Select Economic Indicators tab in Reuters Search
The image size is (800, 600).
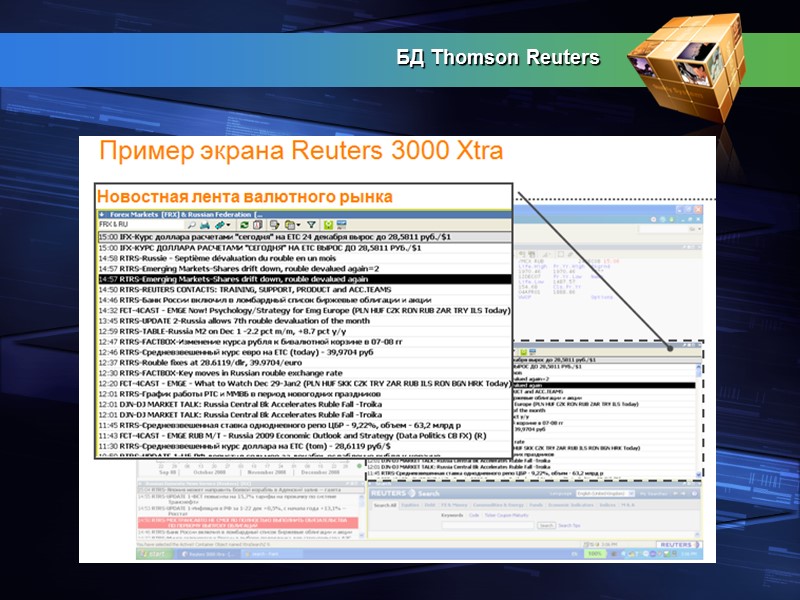point(570,505)
